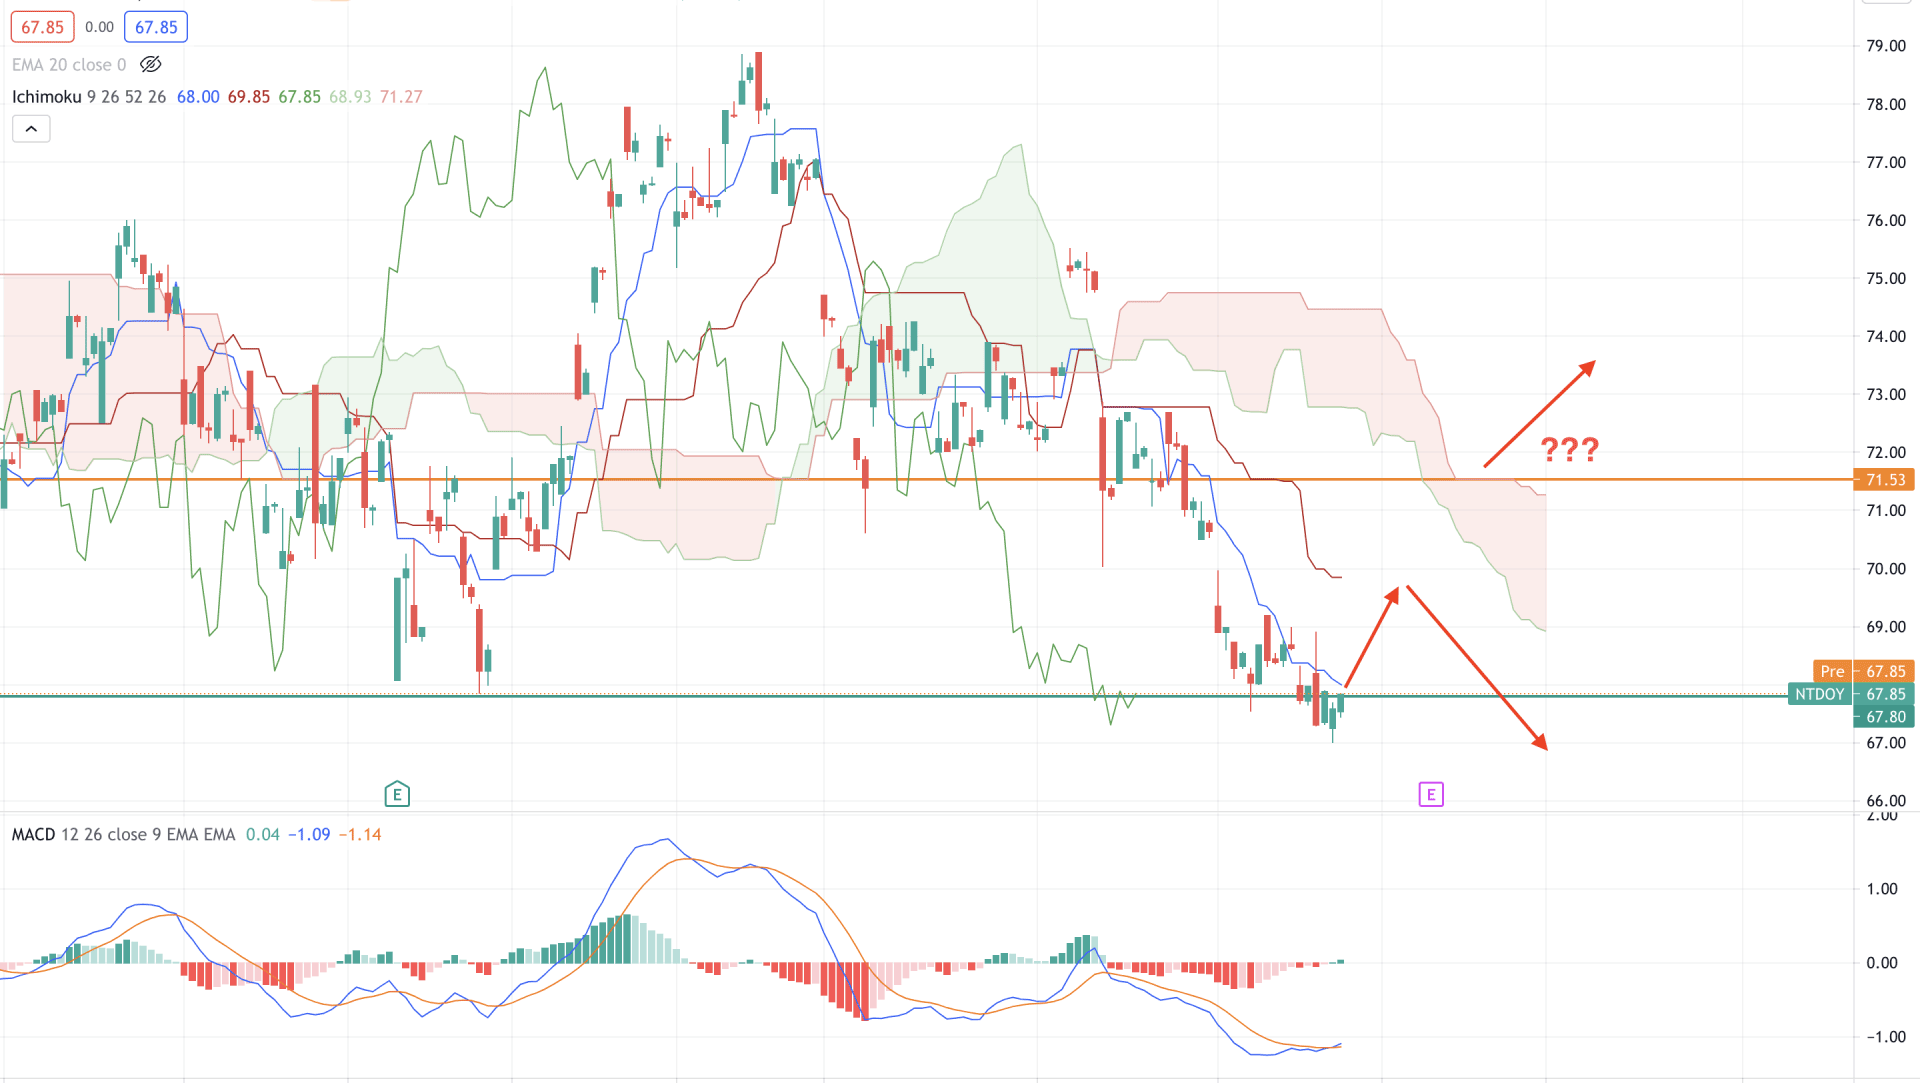Click MACD value -1.09

pyautogui.click(x=309, y=834)
